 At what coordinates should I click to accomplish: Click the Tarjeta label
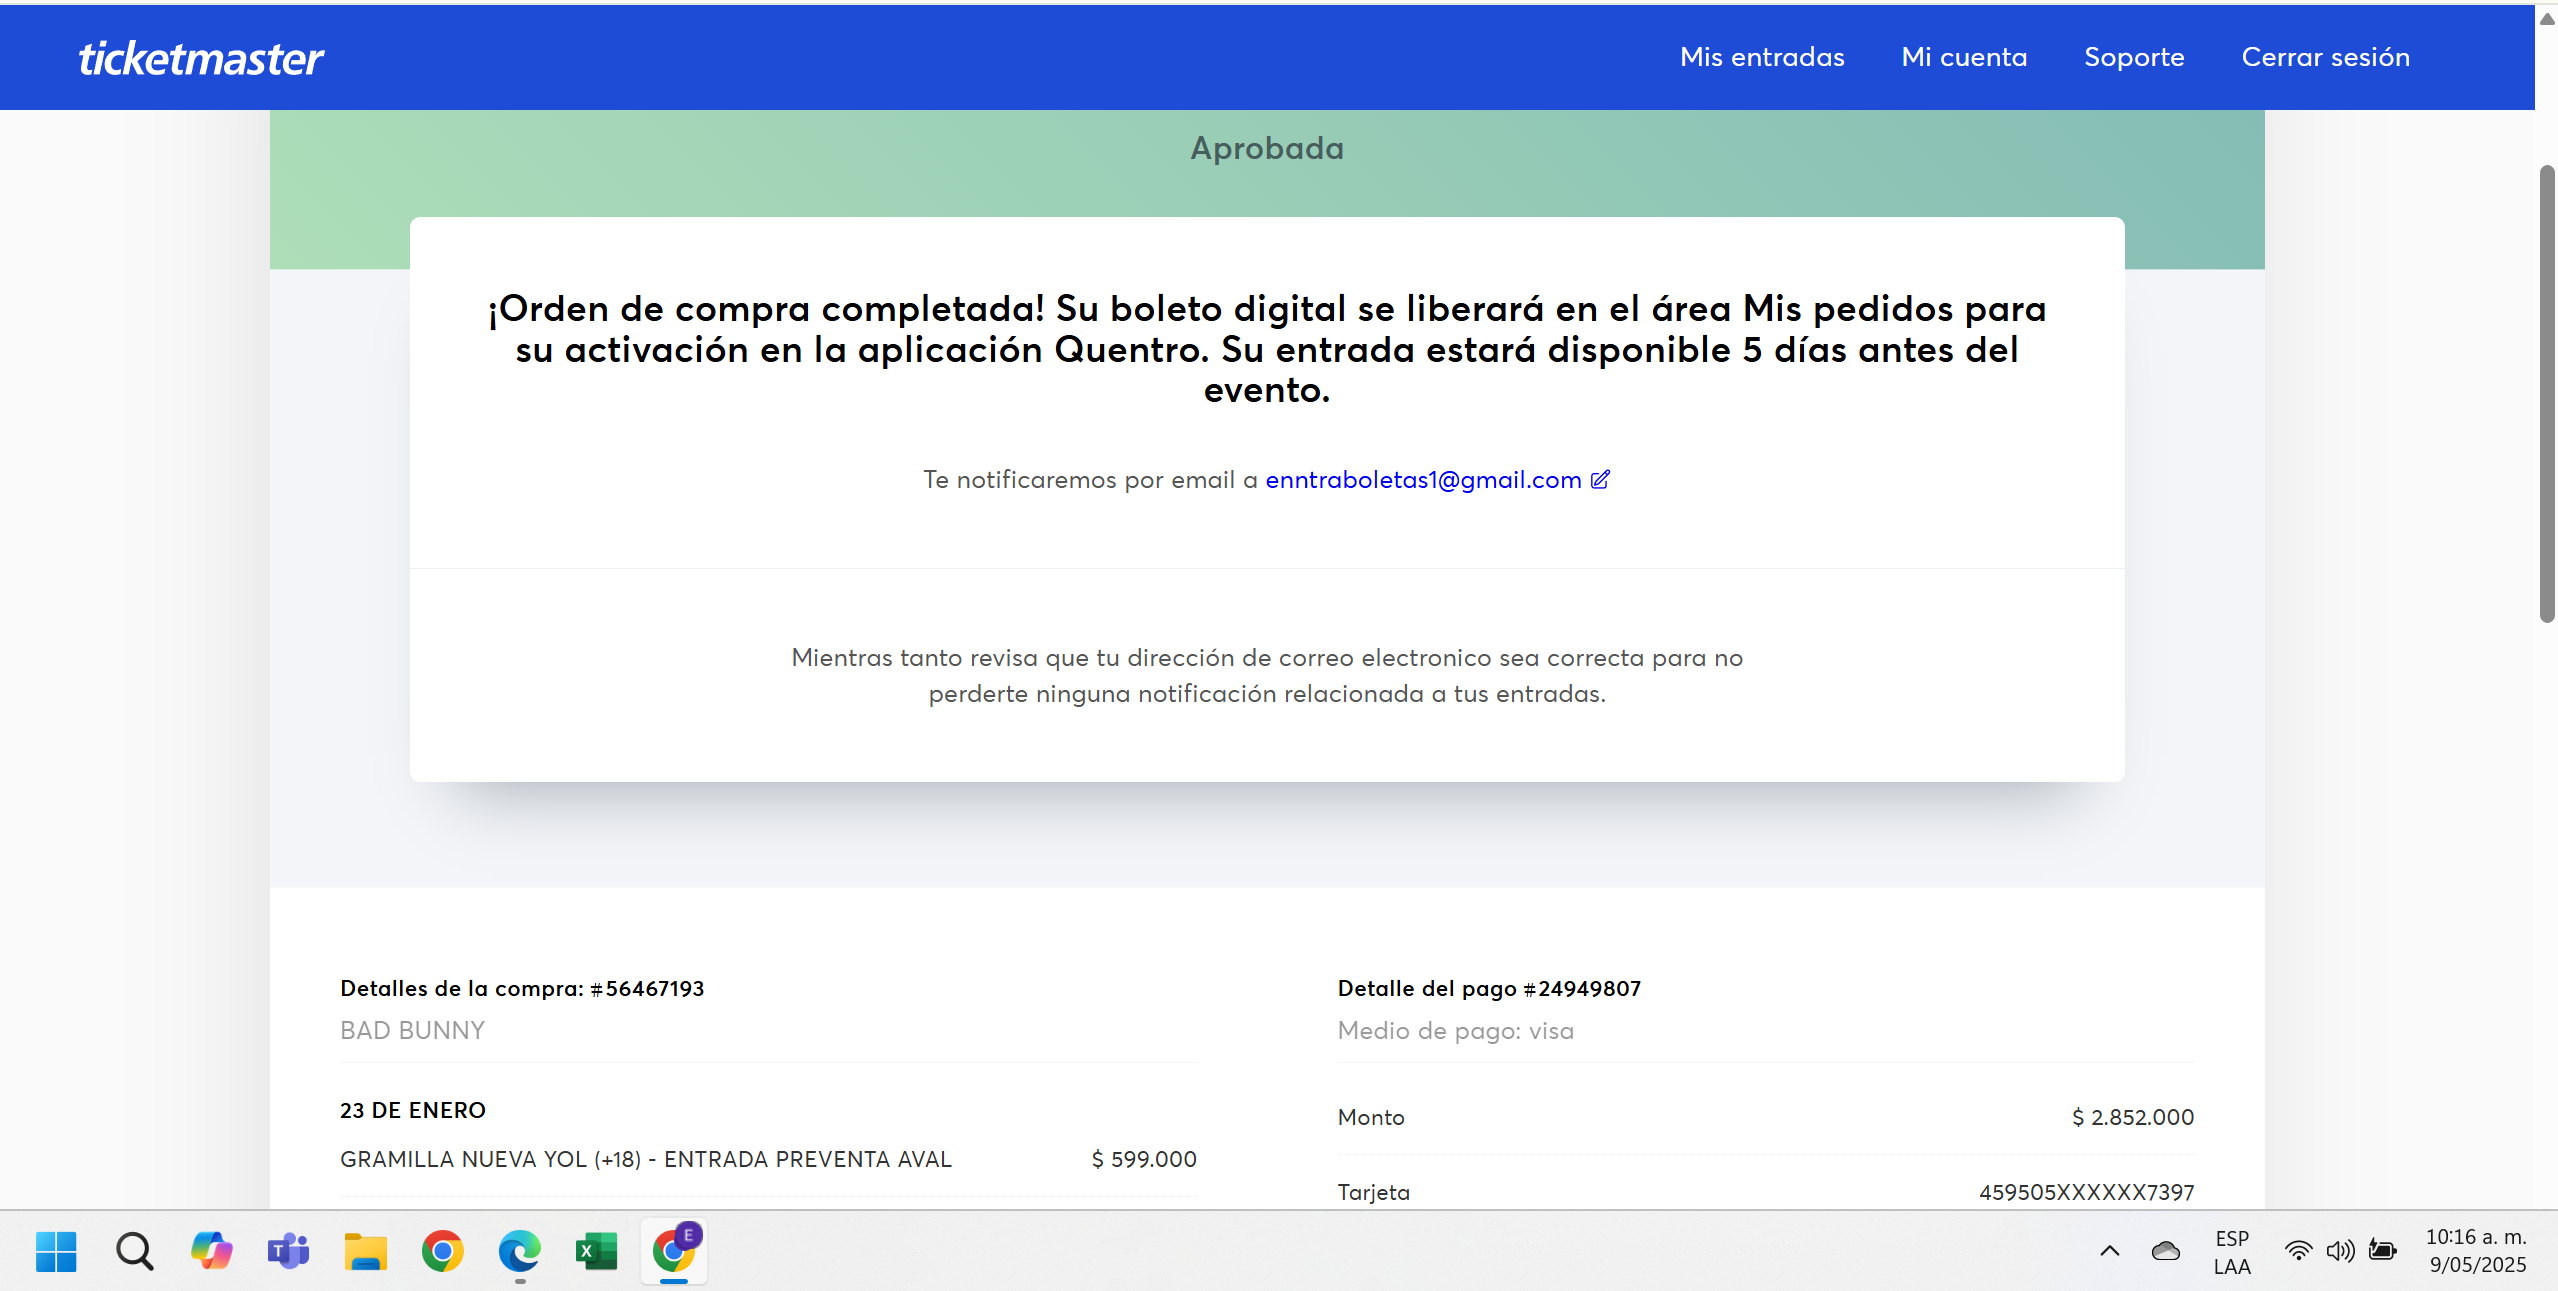pyautogui.click(x=1374, y=1192)
